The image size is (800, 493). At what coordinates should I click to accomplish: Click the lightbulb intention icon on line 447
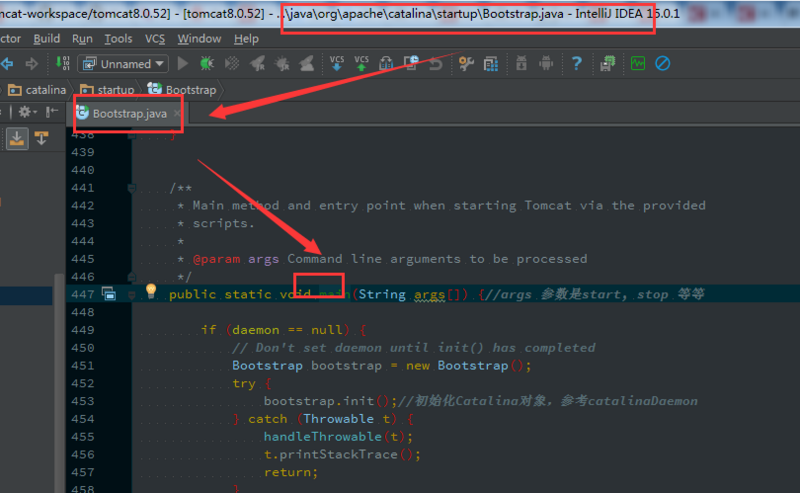[151, 290]
